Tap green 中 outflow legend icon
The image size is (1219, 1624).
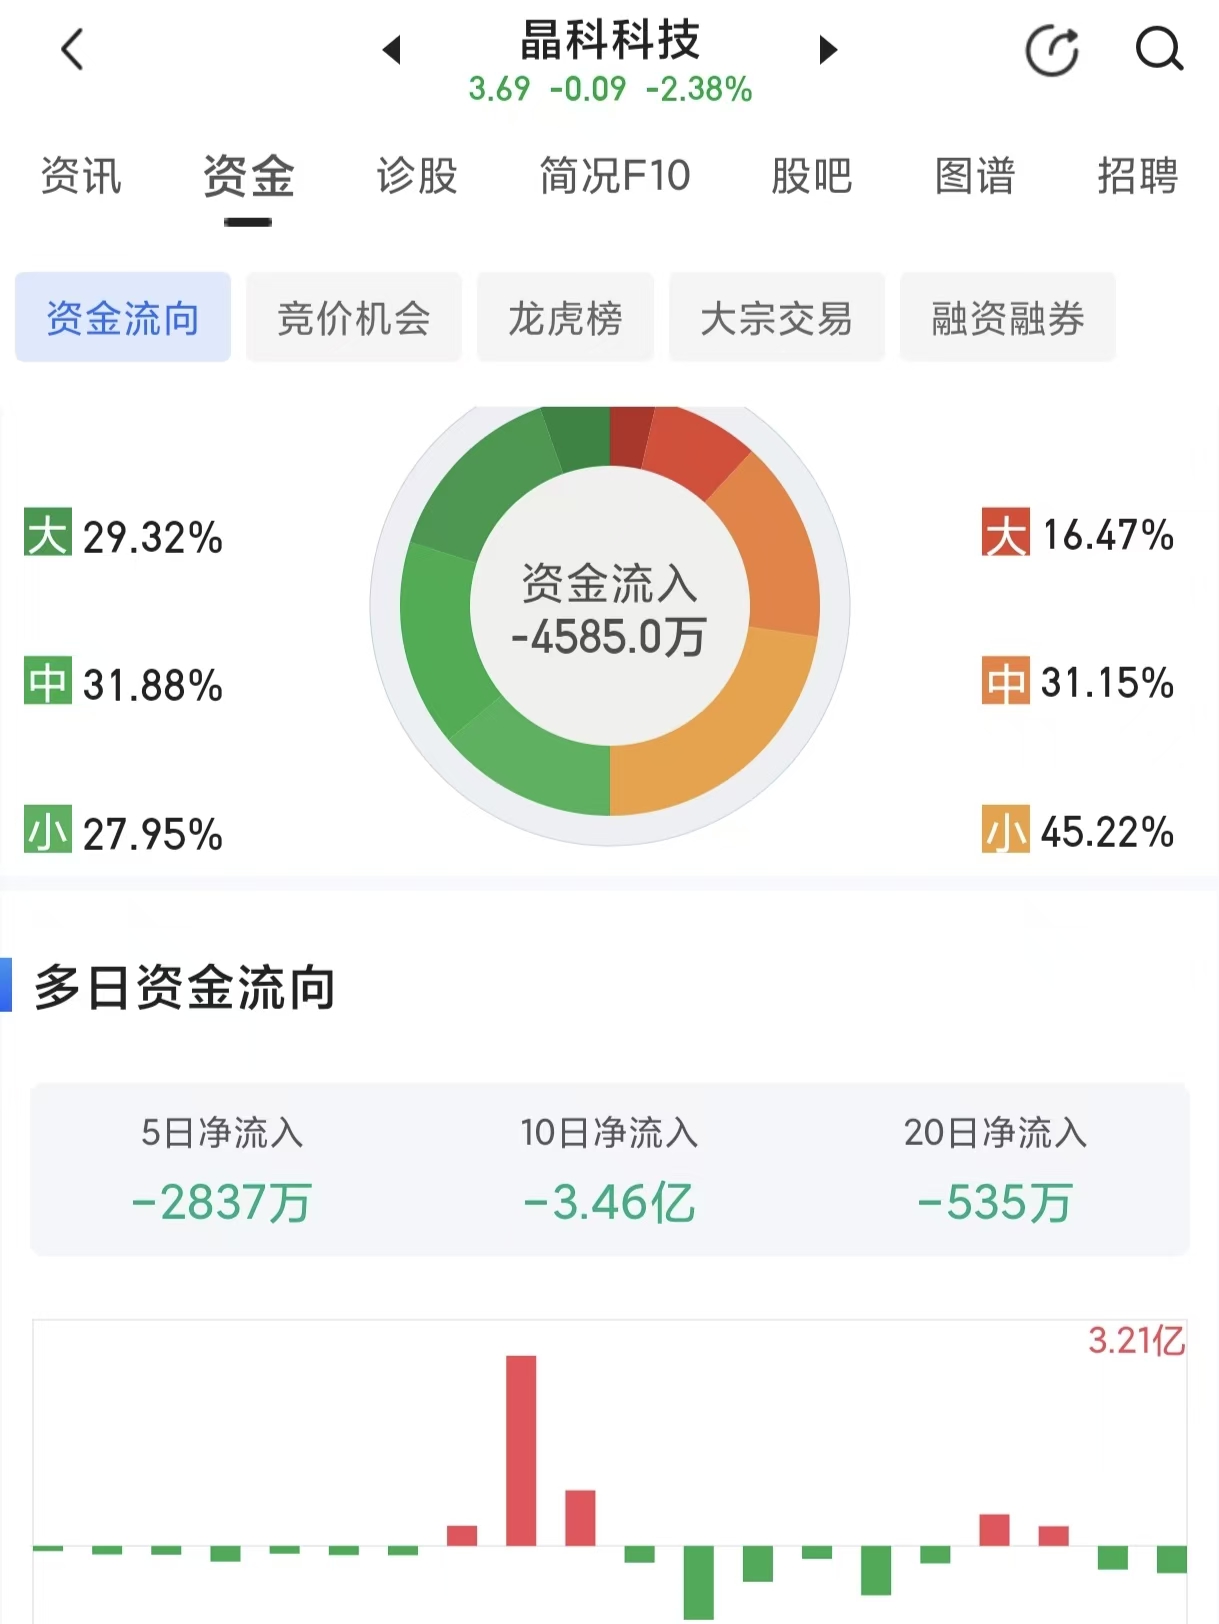pos(48,681)
